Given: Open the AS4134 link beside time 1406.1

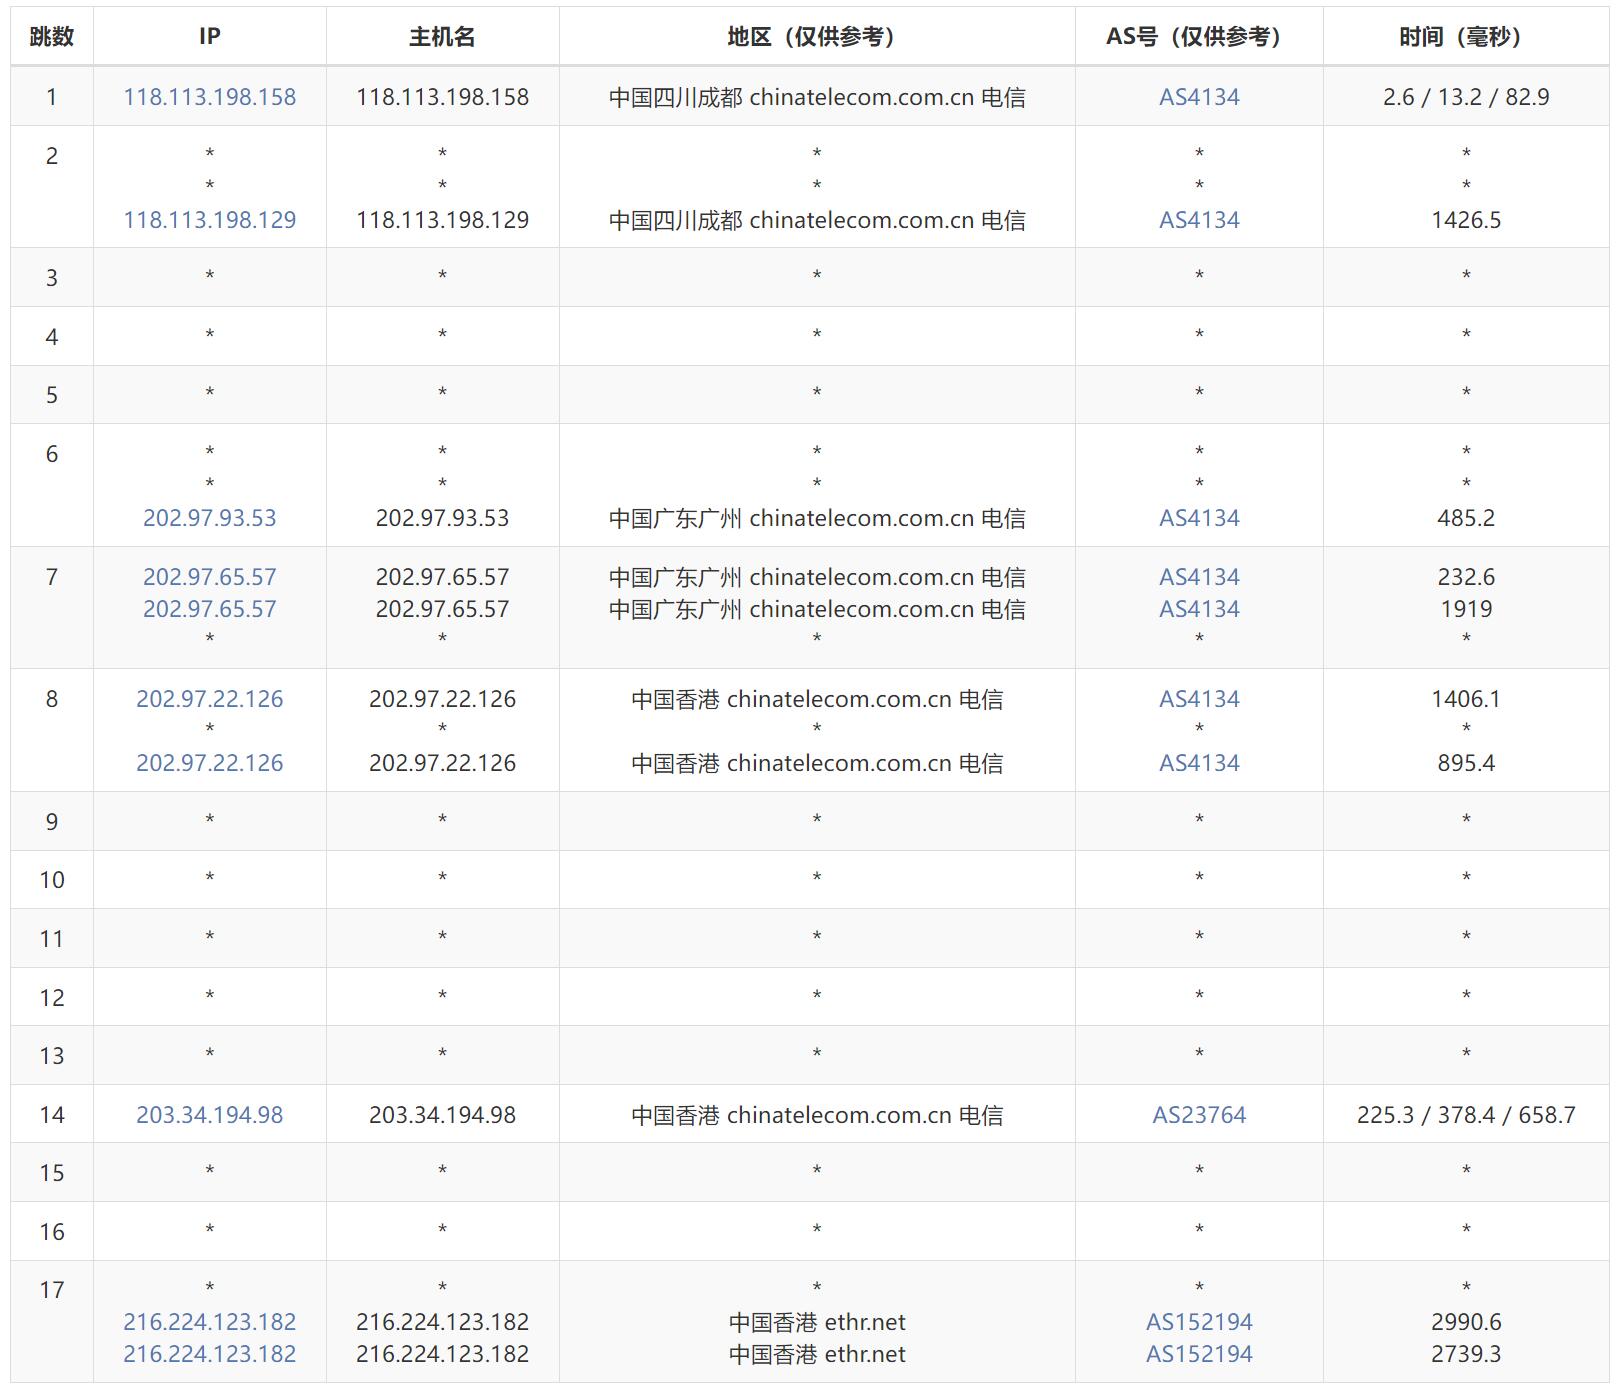Looking at the screenshot, I should [x=1199, y=699].
